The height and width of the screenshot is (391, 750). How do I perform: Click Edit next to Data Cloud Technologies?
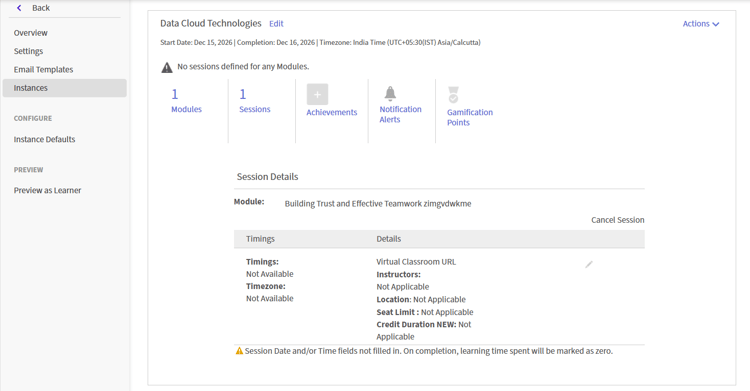pos(276,23)
